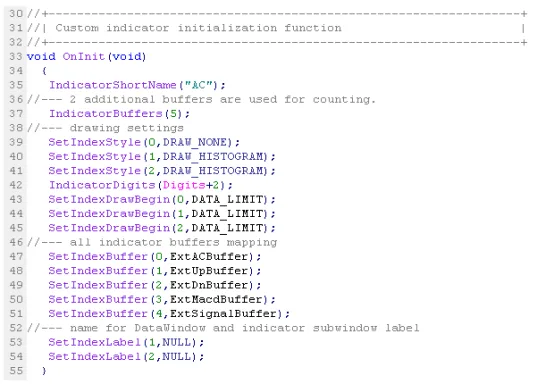Image resolution: width=554 pixels, height=384 pixels.
Task: Click ExtDnBuffer on line 49
Action: click(209, 285)
